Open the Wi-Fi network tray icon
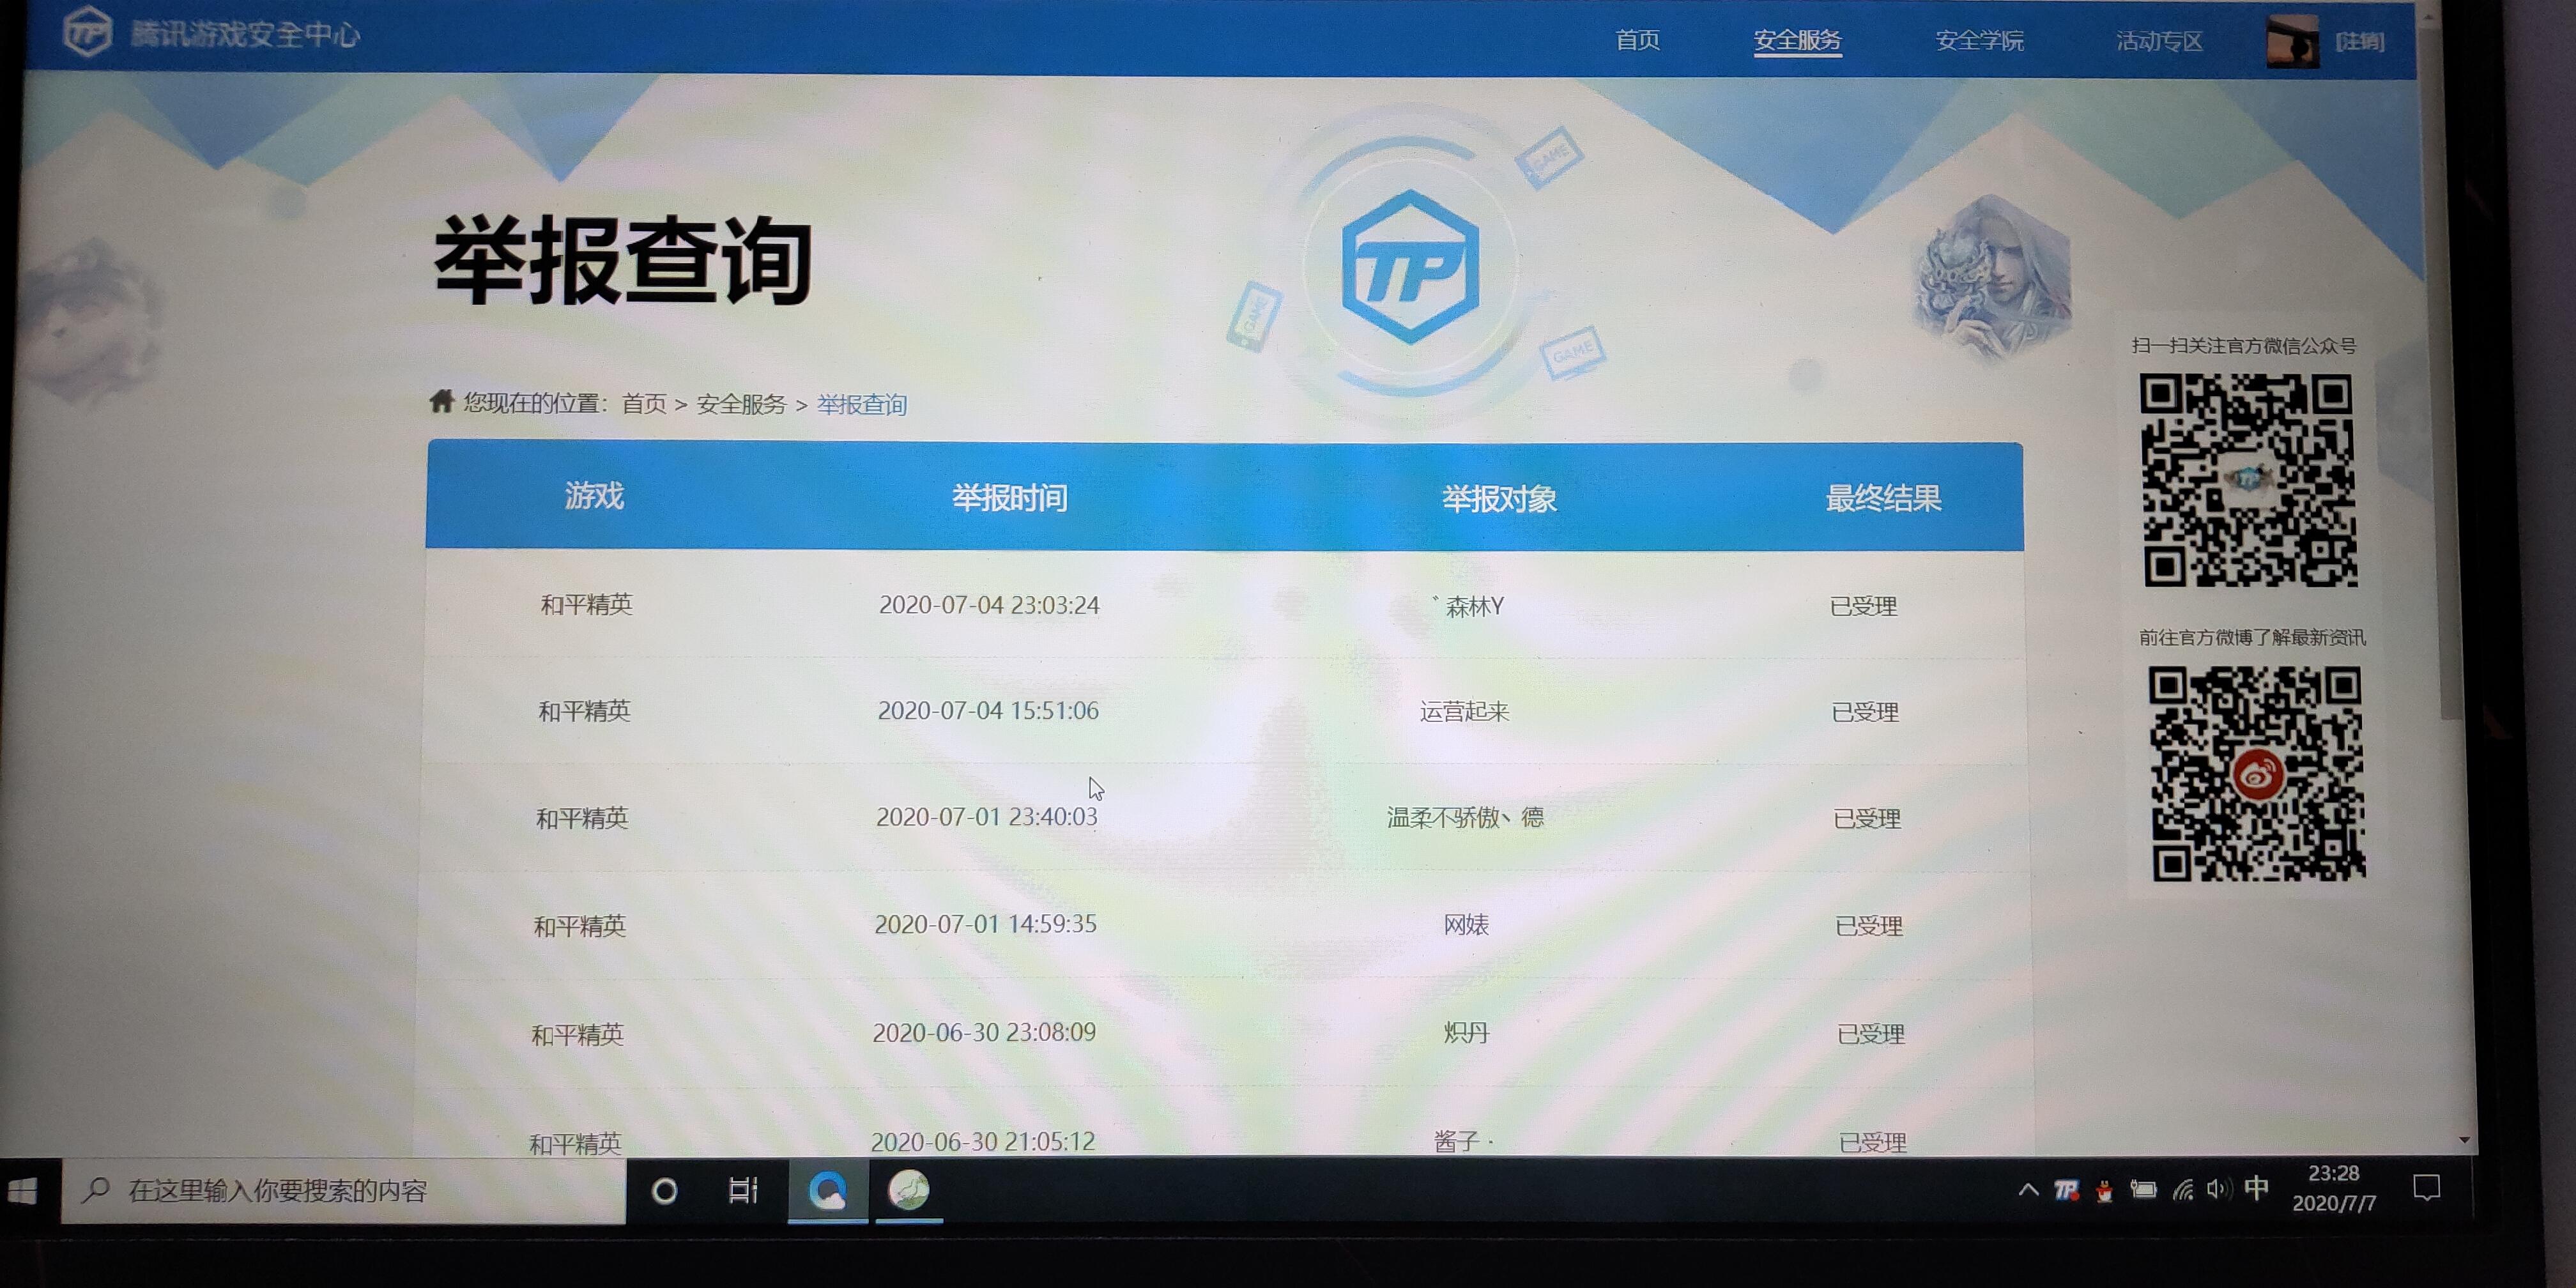This screenshot has width=2576, height=1288. tap(2183, 1190)
